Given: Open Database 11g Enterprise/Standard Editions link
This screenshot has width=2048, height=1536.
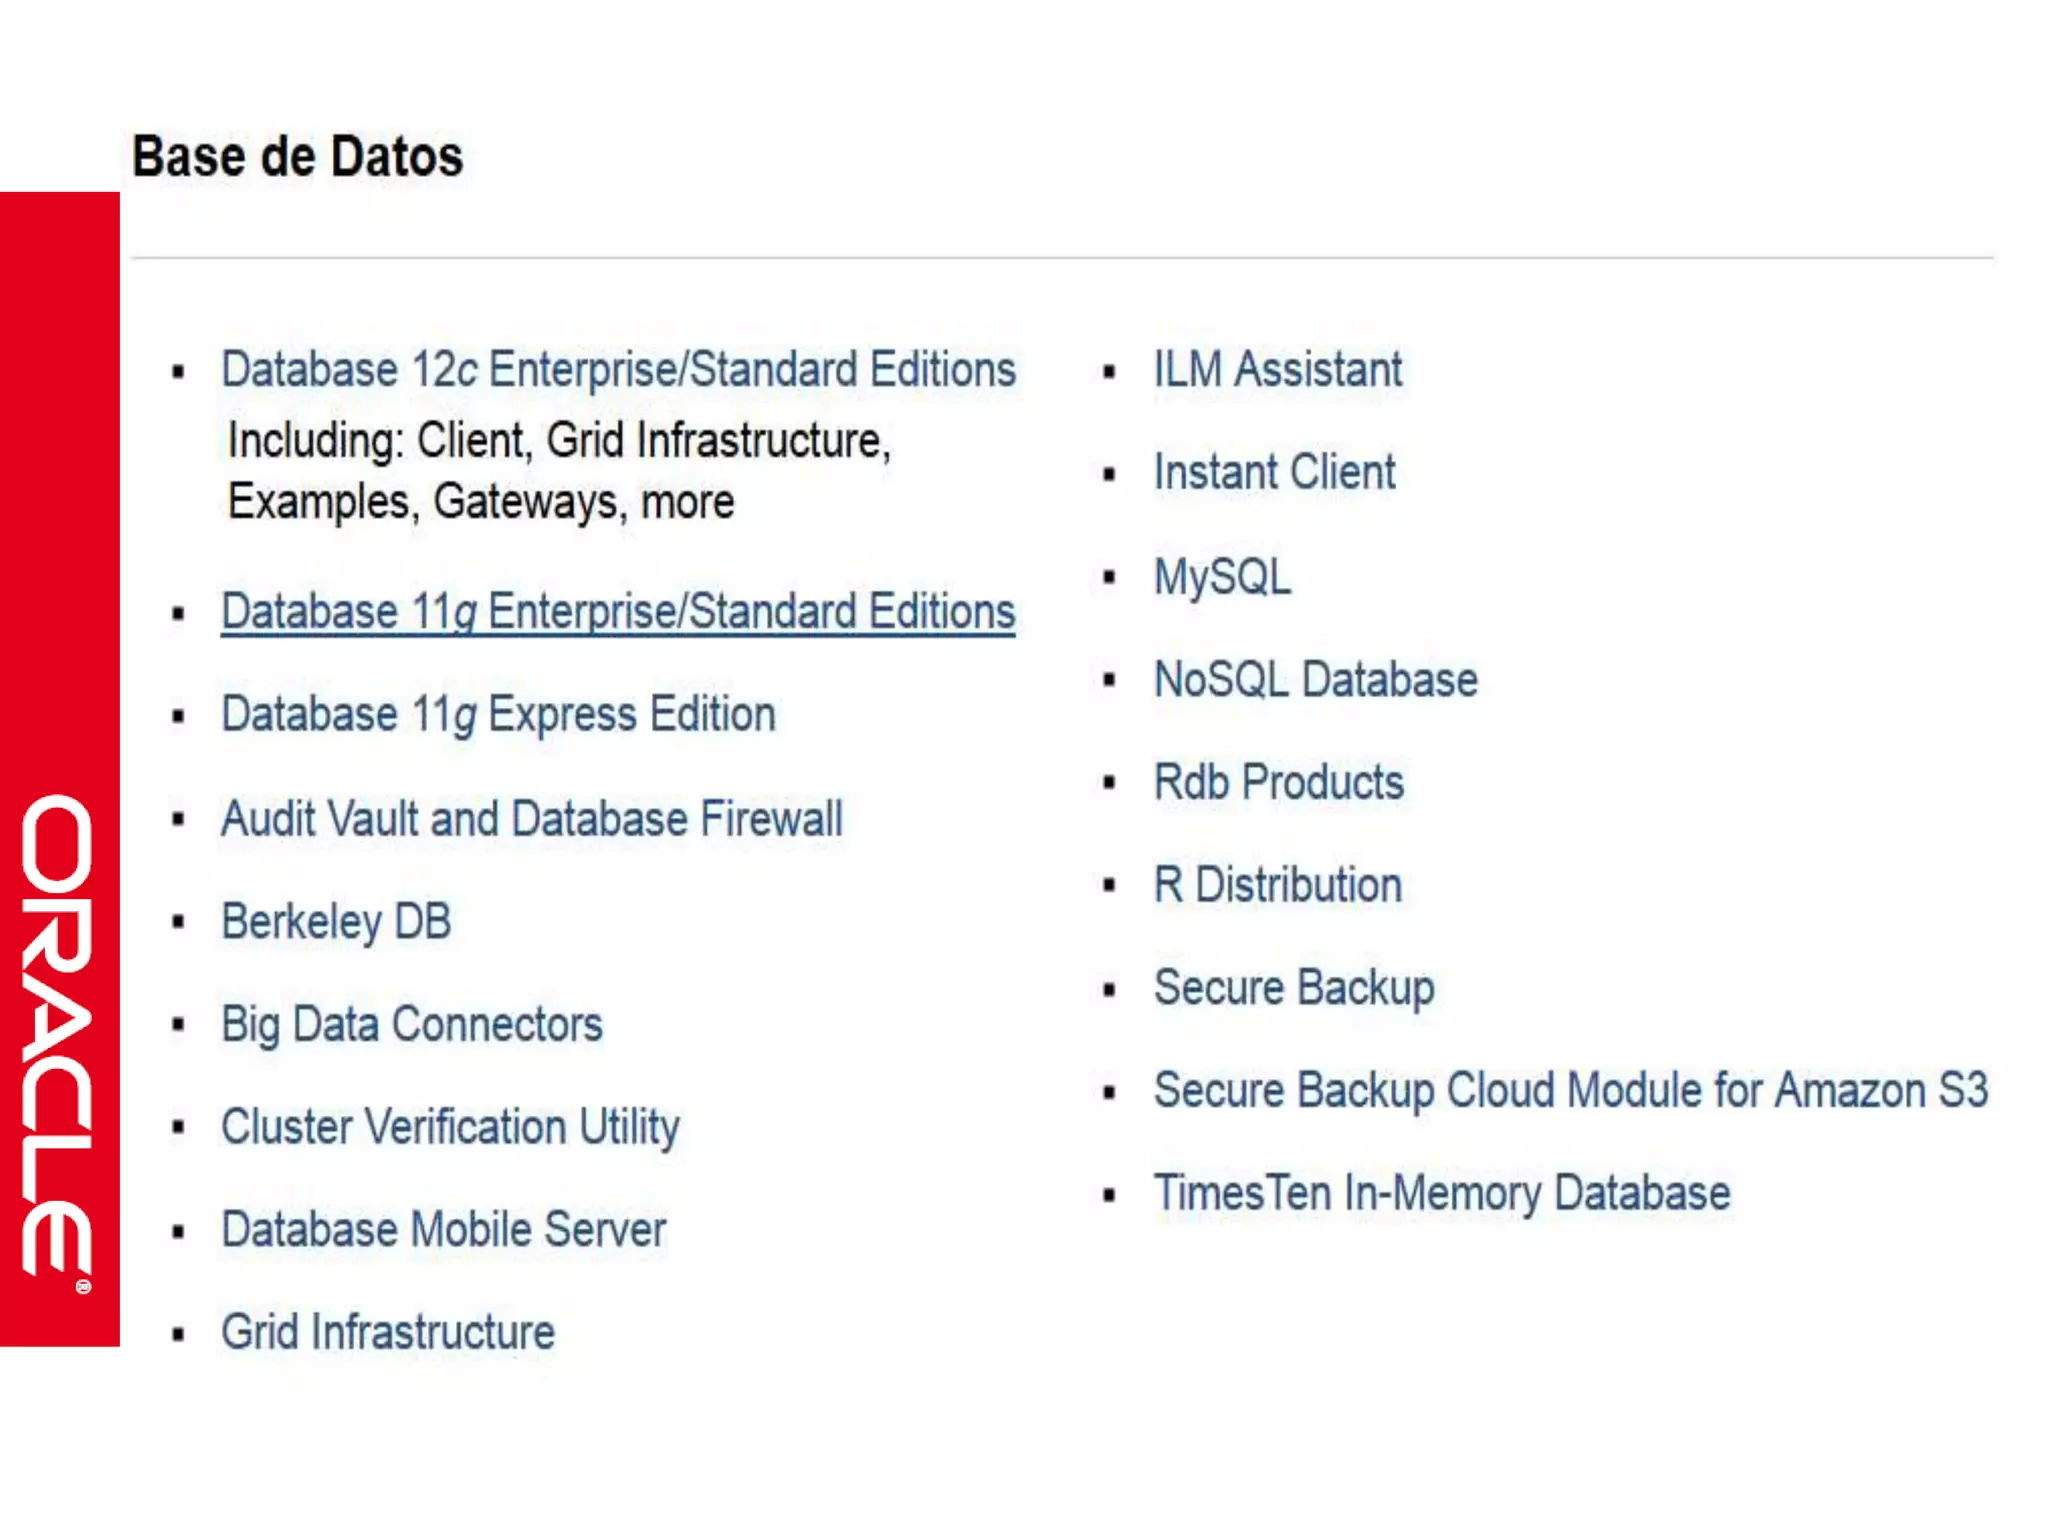Looking at the screenshot, I should pos(618,612).
